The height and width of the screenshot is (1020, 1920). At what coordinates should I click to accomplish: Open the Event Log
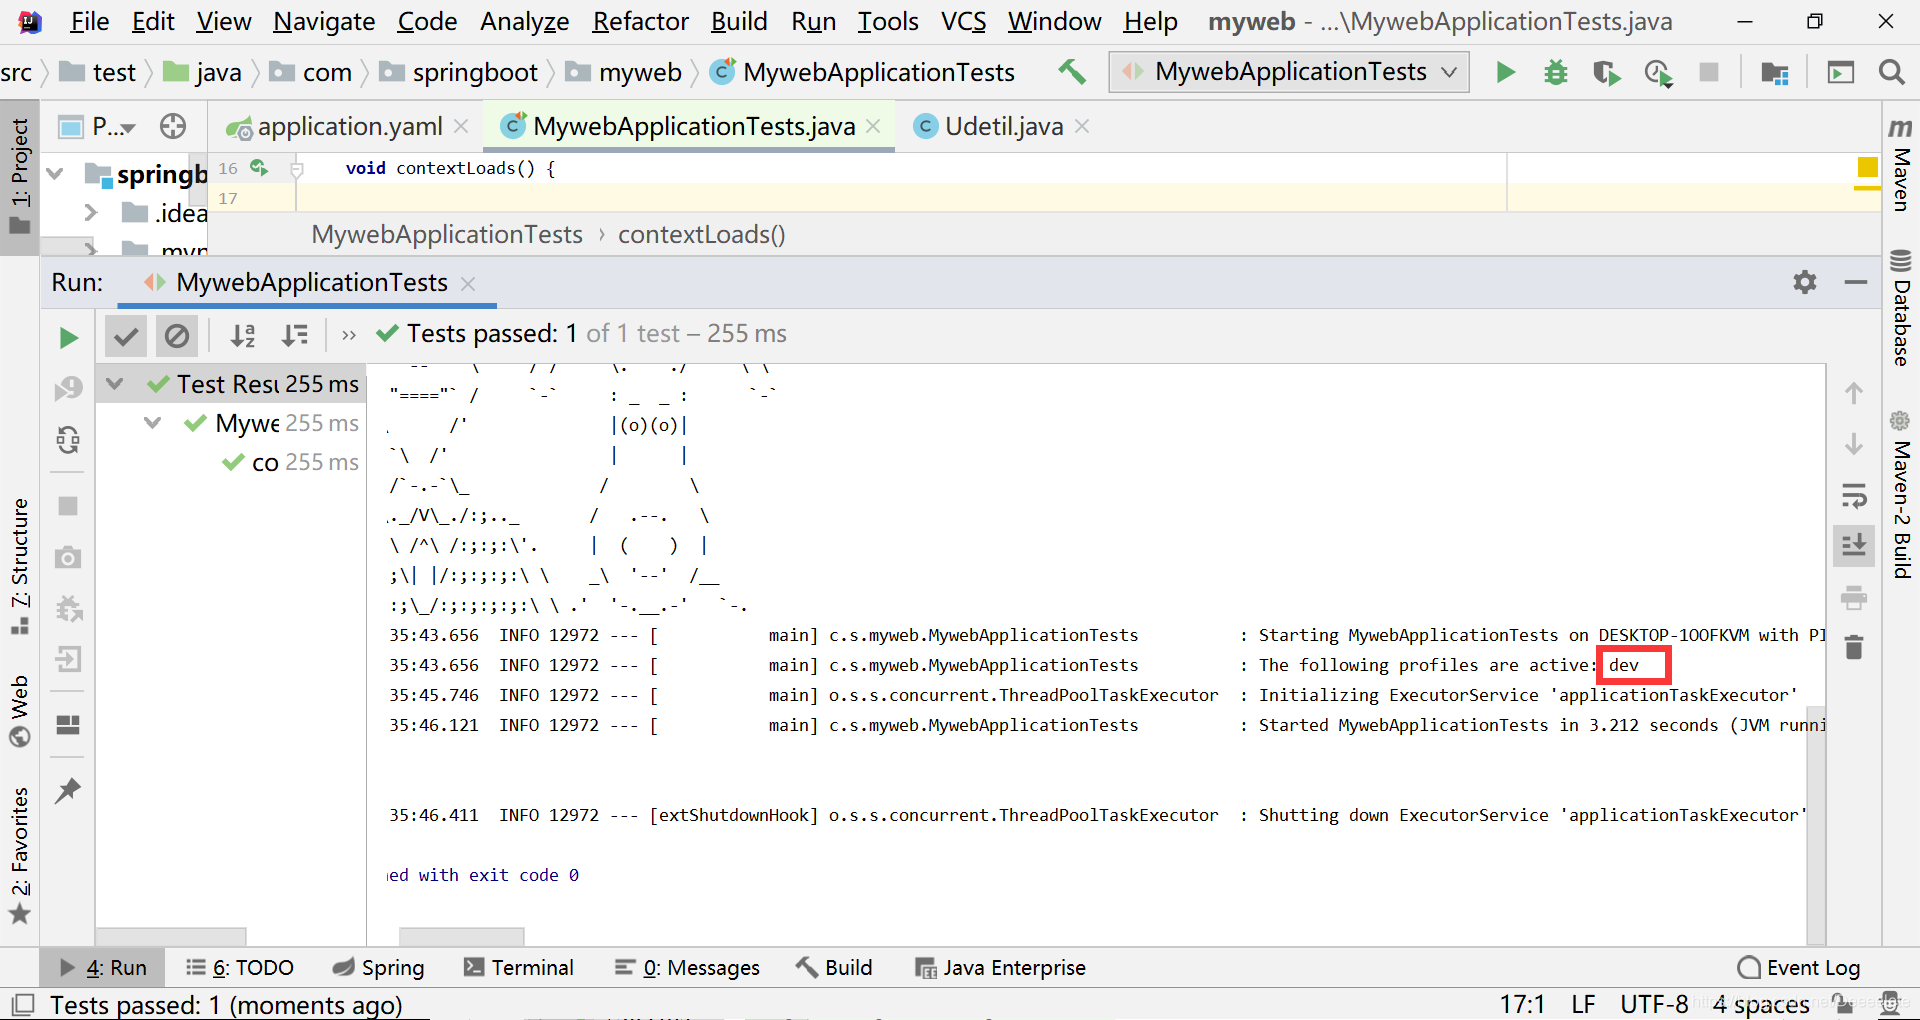[1799, 967]
